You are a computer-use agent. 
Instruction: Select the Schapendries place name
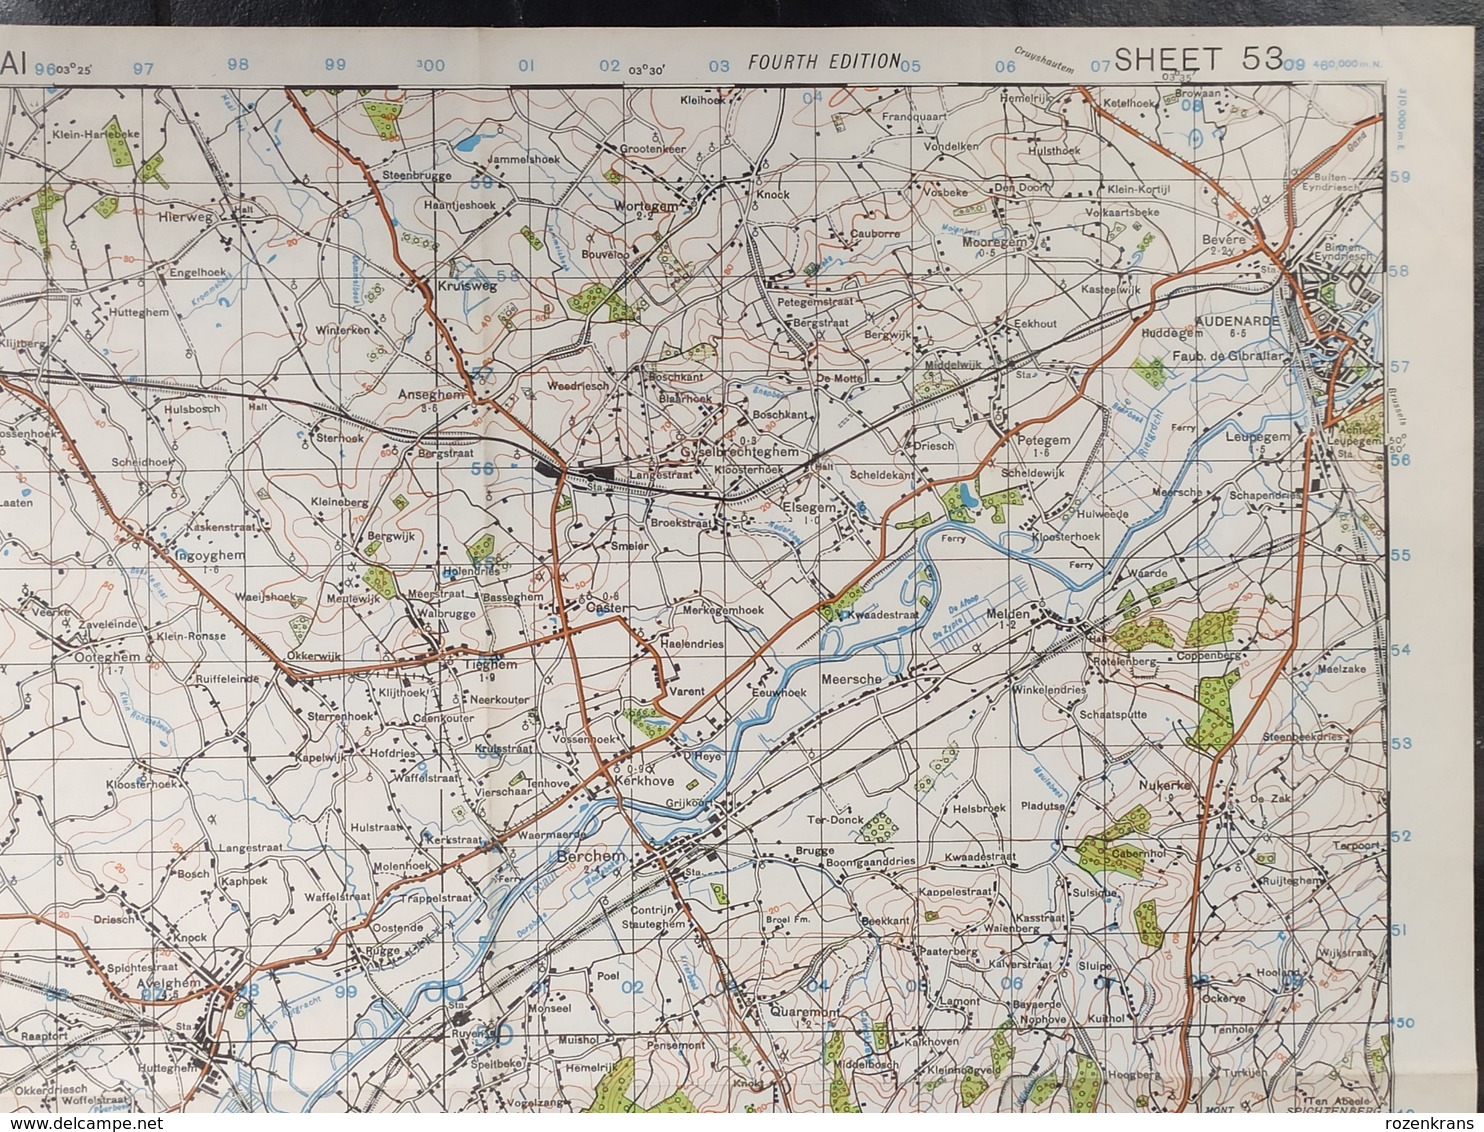(x=1264, y=494)
